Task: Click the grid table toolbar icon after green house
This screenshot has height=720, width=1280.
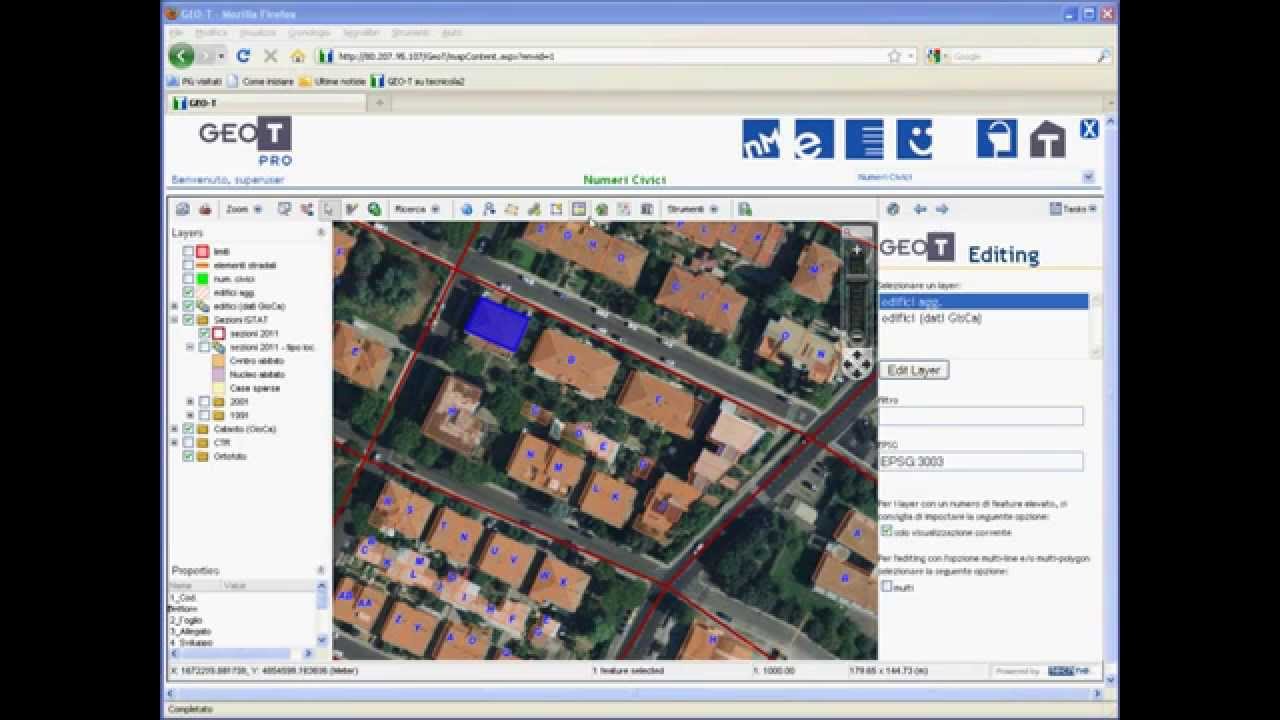Action: click(624, 209)
